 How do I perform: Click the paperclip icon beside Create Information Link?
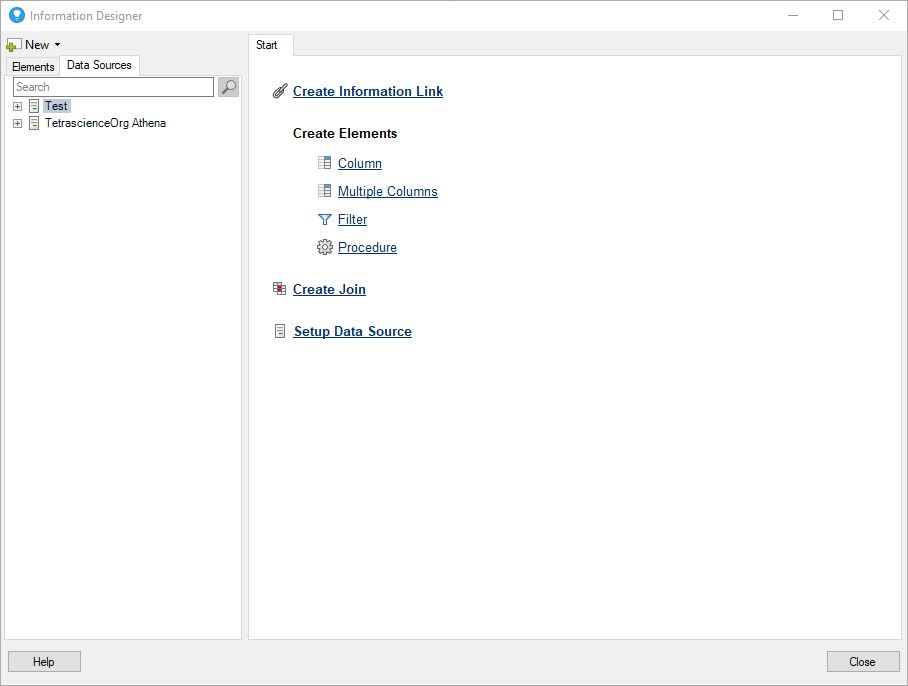279,91
